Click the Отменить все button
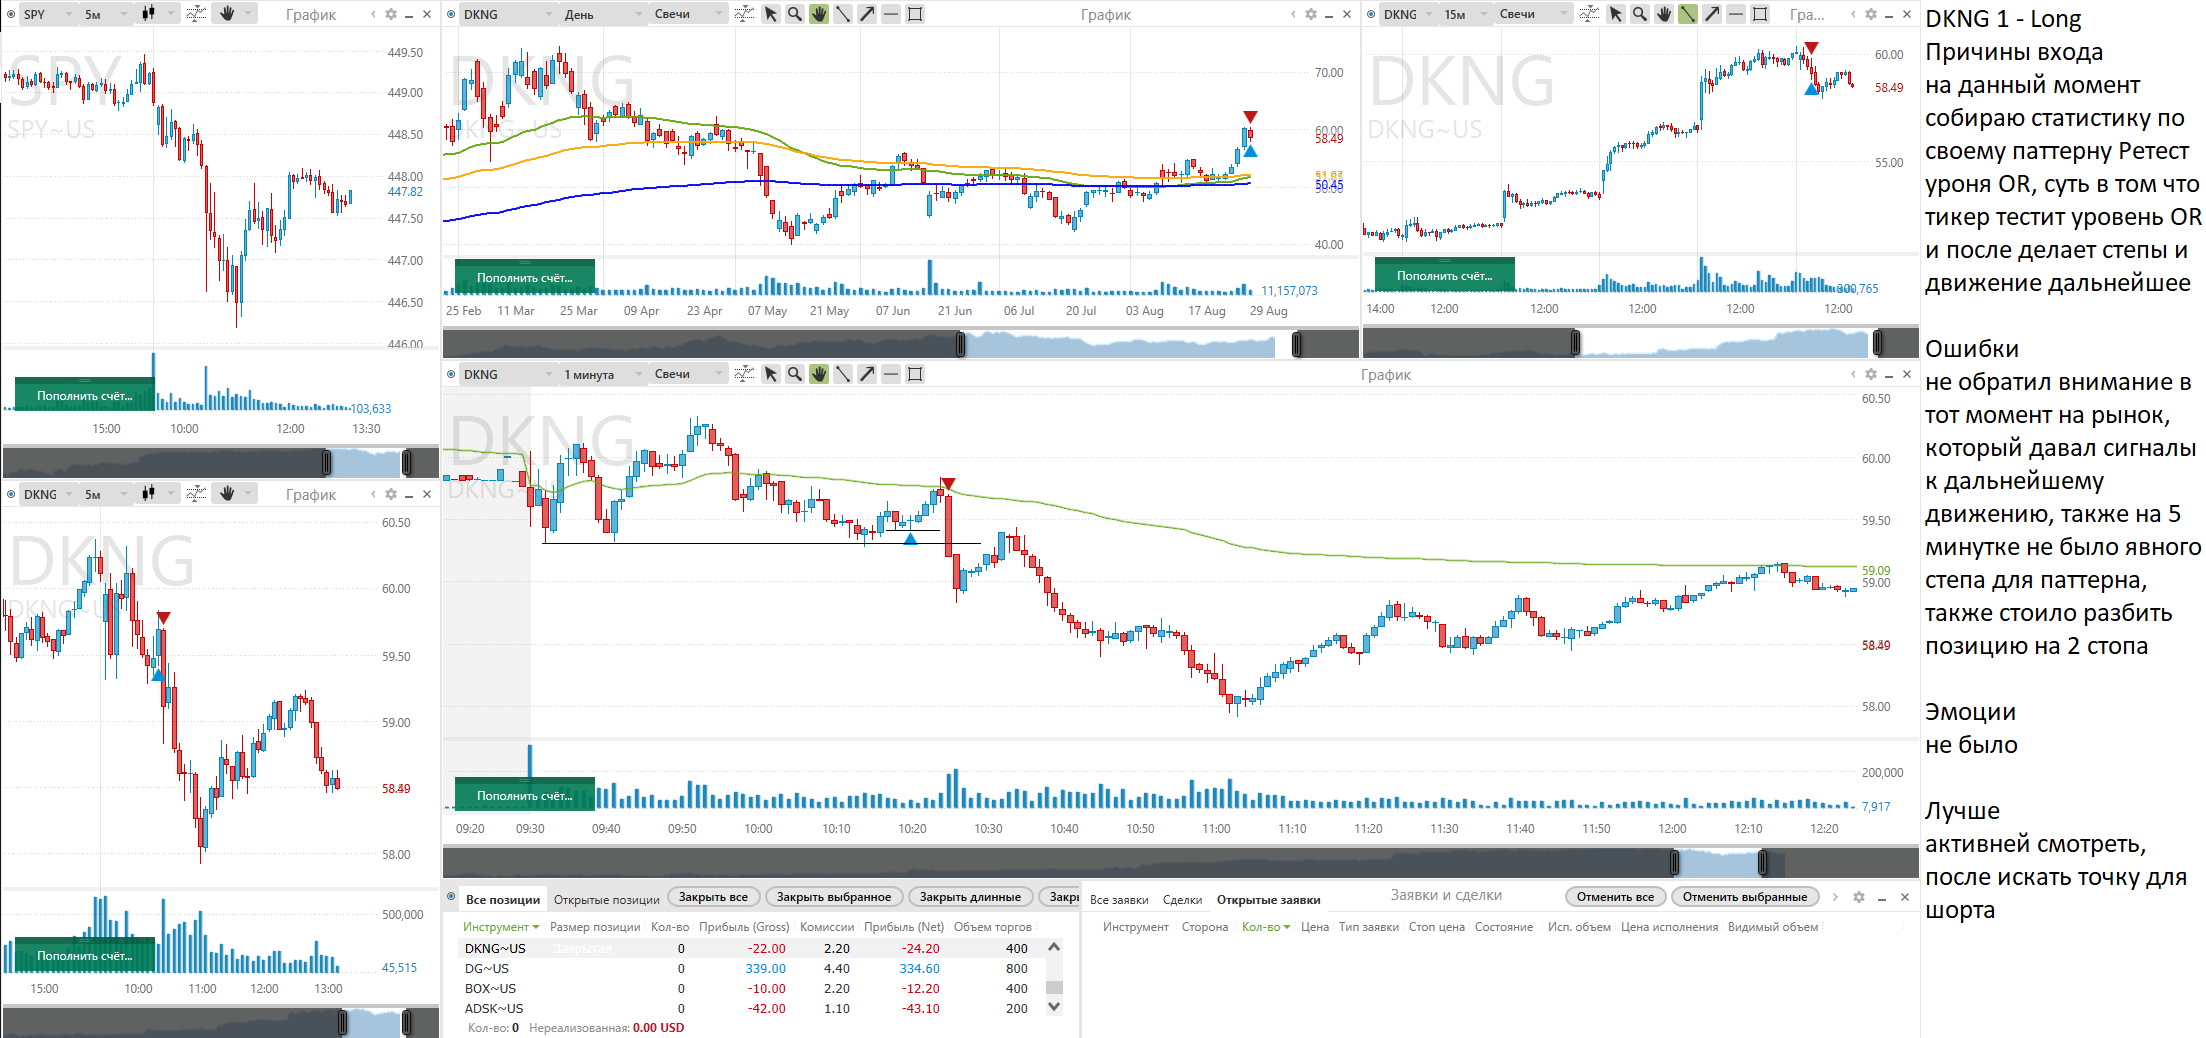The image size is (2206, 1038). [1615, 897]
